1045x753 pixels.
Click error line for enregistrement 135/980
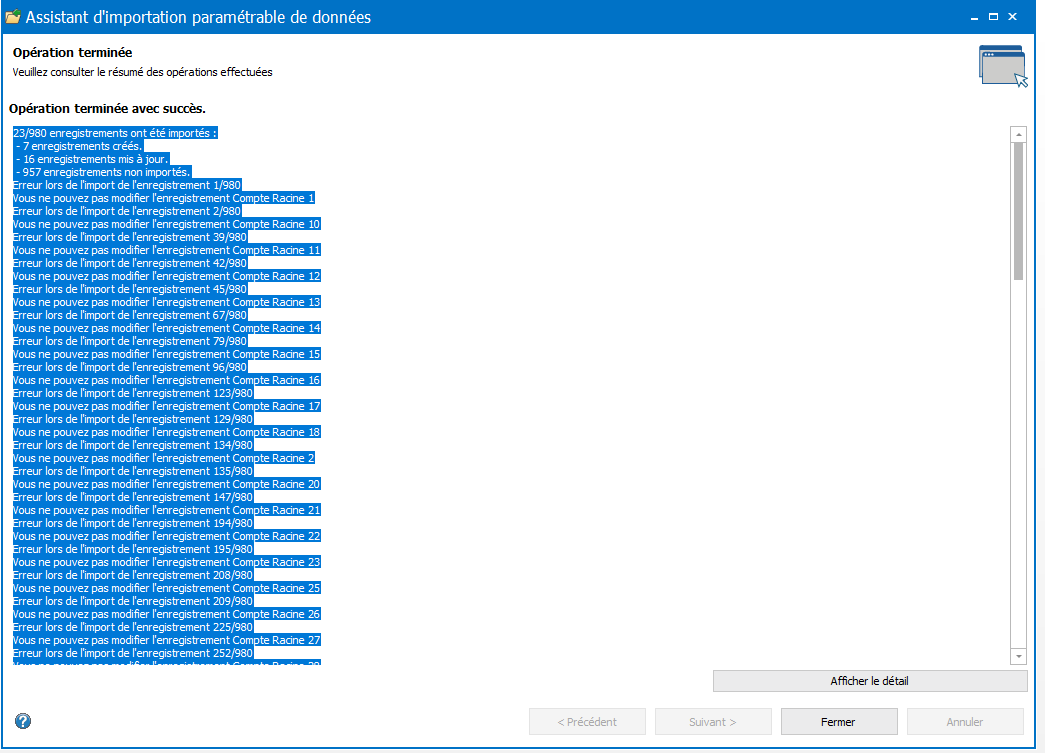[x=133, y=471]
